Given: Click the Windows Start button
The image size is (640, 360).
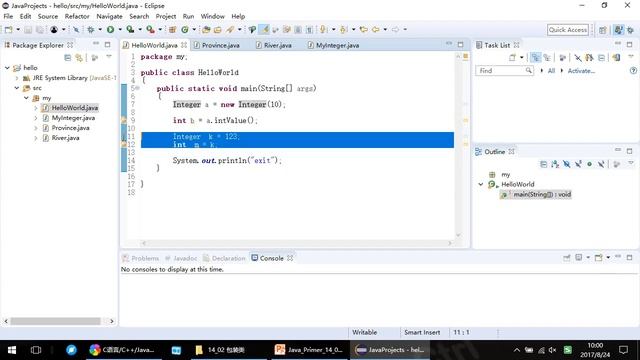Looking at the screenshot, I should pos(12,350).
